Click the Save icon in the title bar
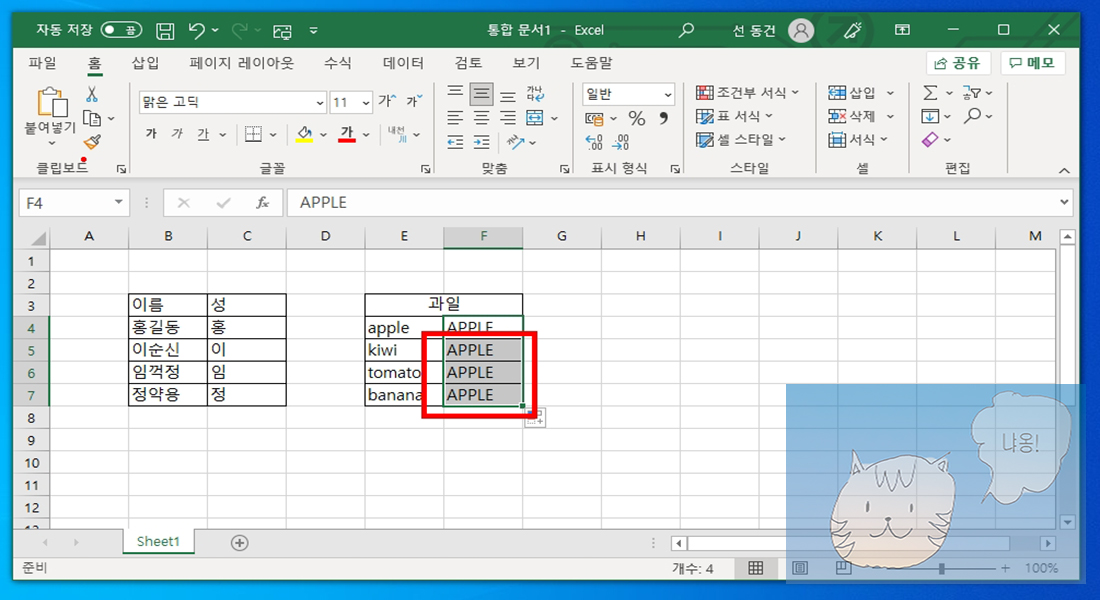This screenshot has height=600, width=1100. [165, 30]
